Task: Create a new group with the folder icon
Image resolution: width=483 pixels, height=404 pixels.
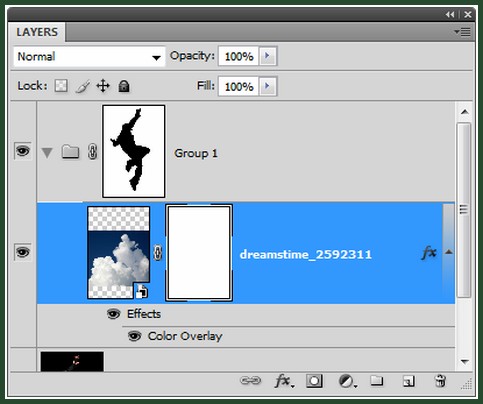Action: coord(377,380)
